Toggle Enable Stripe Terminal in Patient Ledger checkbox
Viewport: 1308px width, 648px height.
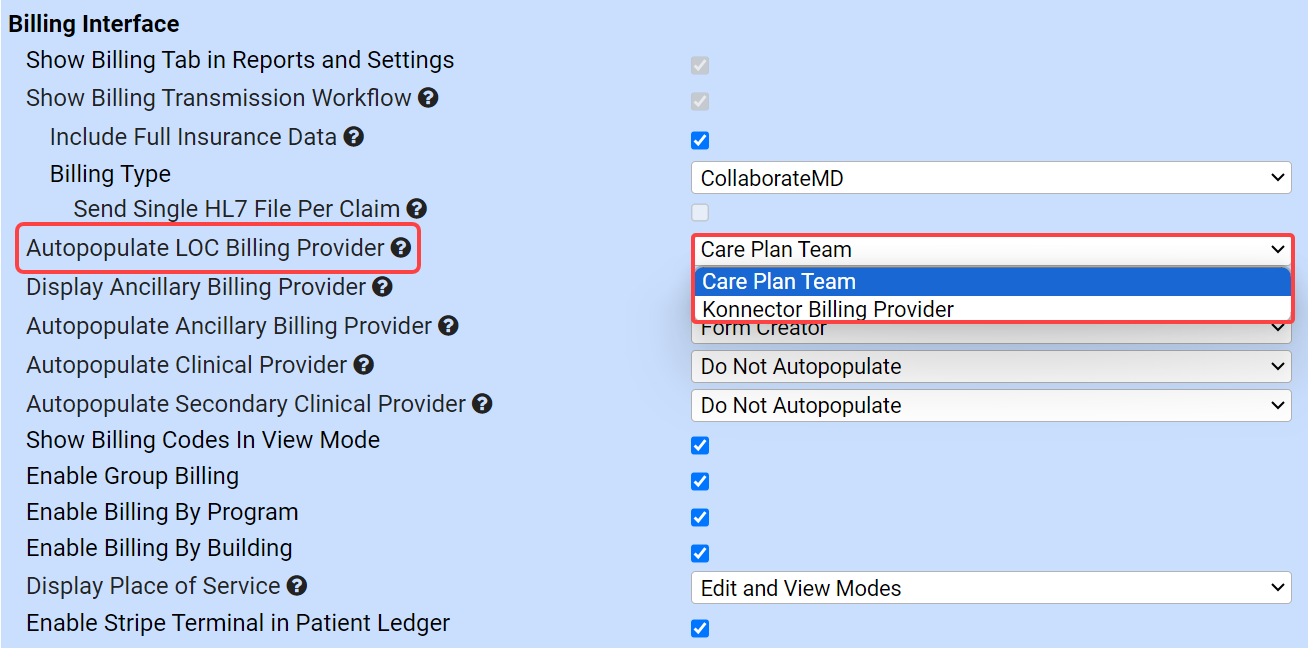pos(700,628)
